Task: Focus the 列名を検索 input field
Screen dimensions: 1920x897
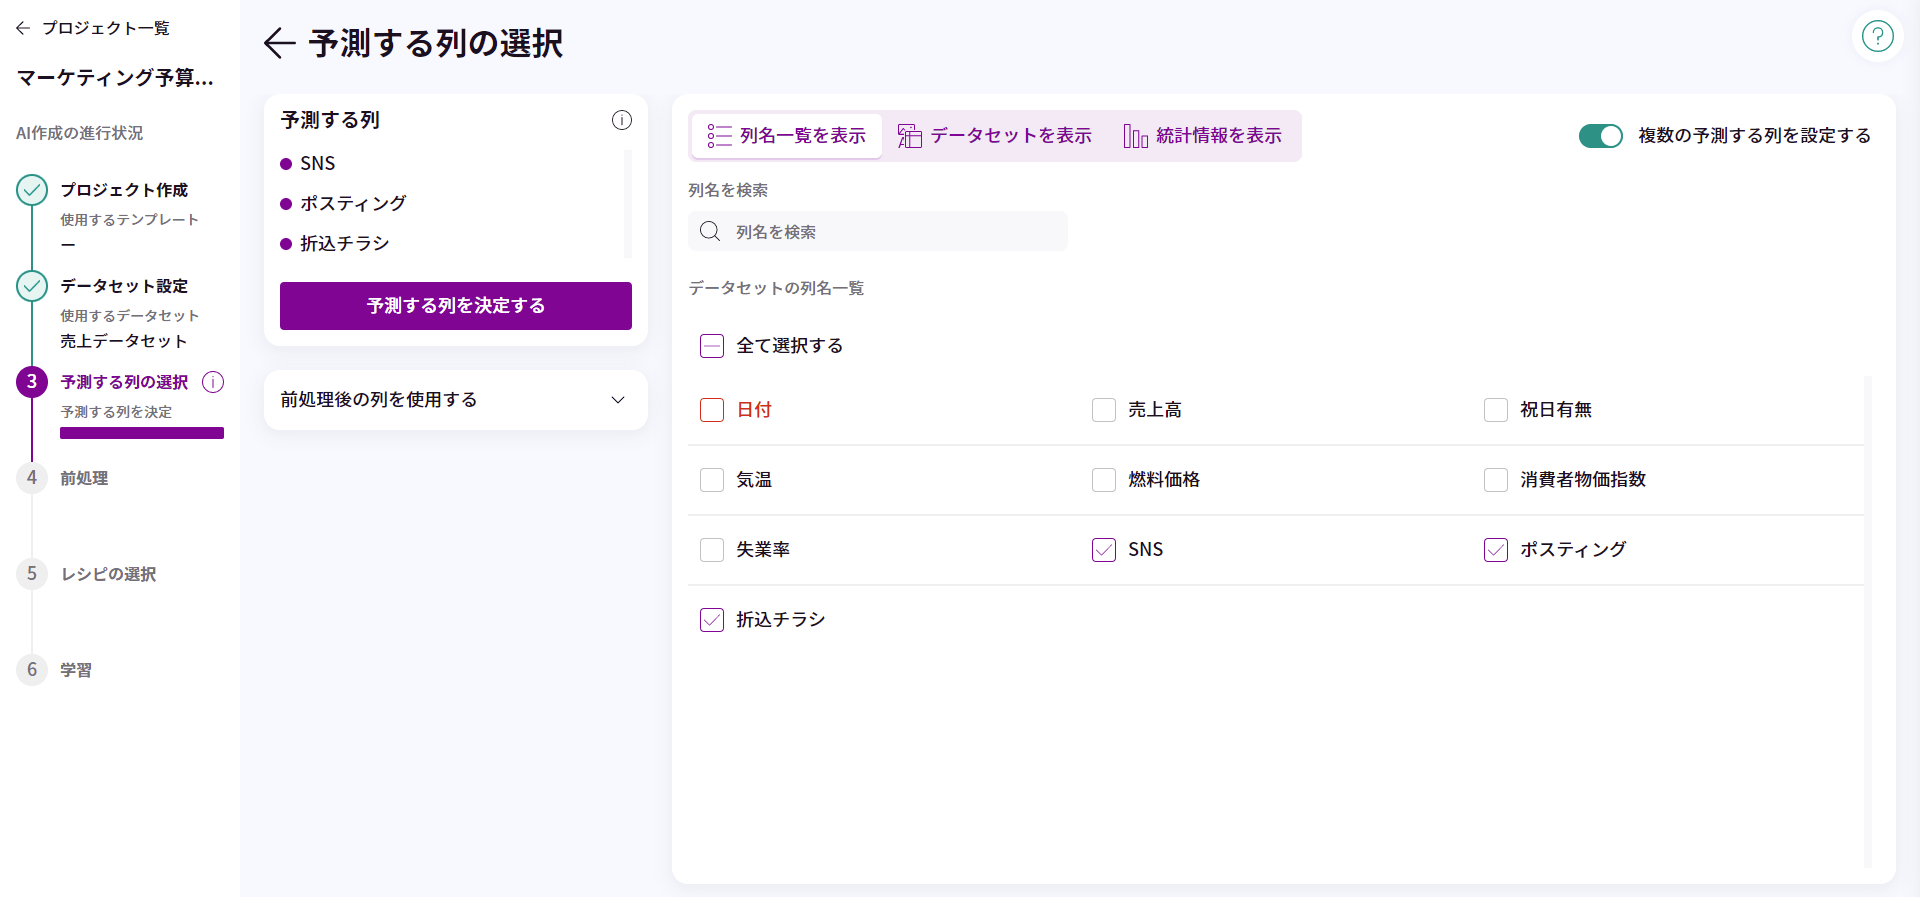Action: tap(890, 232)
